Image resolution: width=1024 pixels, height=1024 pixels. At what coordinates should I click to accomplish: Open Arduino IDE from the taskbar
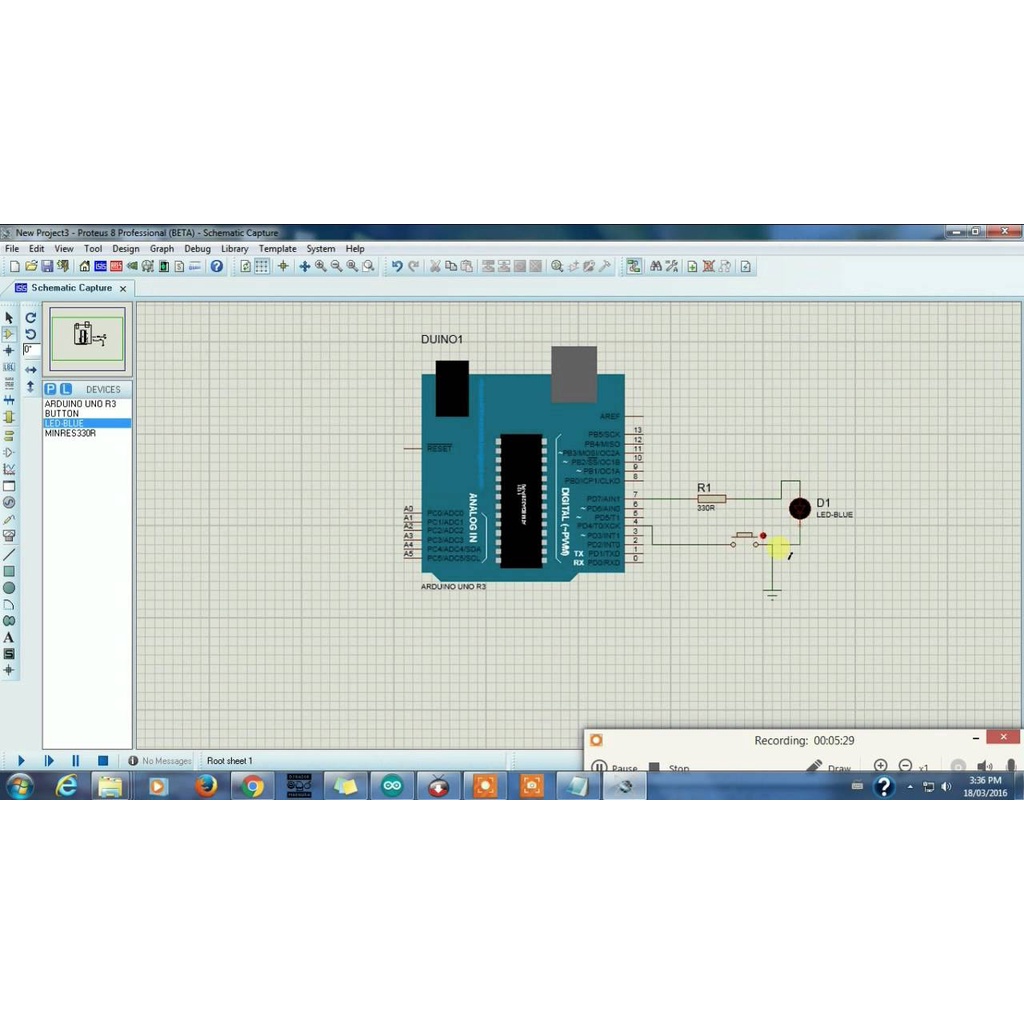[392, 786]
